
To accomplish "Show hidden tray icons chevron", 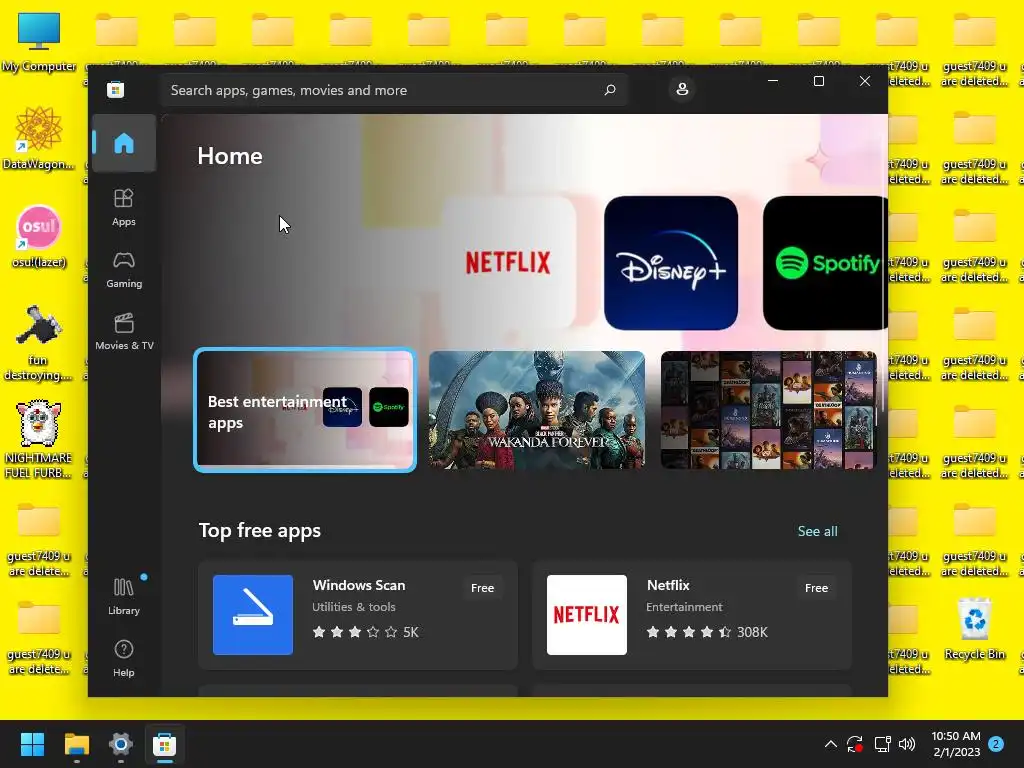I will point(831,744).
